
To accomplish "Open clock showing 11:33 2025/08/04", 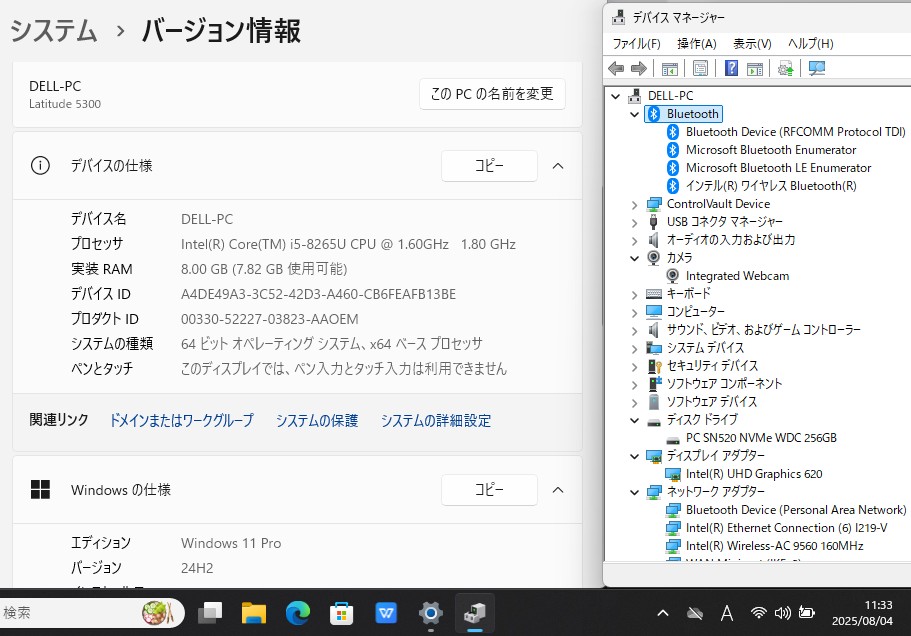I will [x=862, y=613].
